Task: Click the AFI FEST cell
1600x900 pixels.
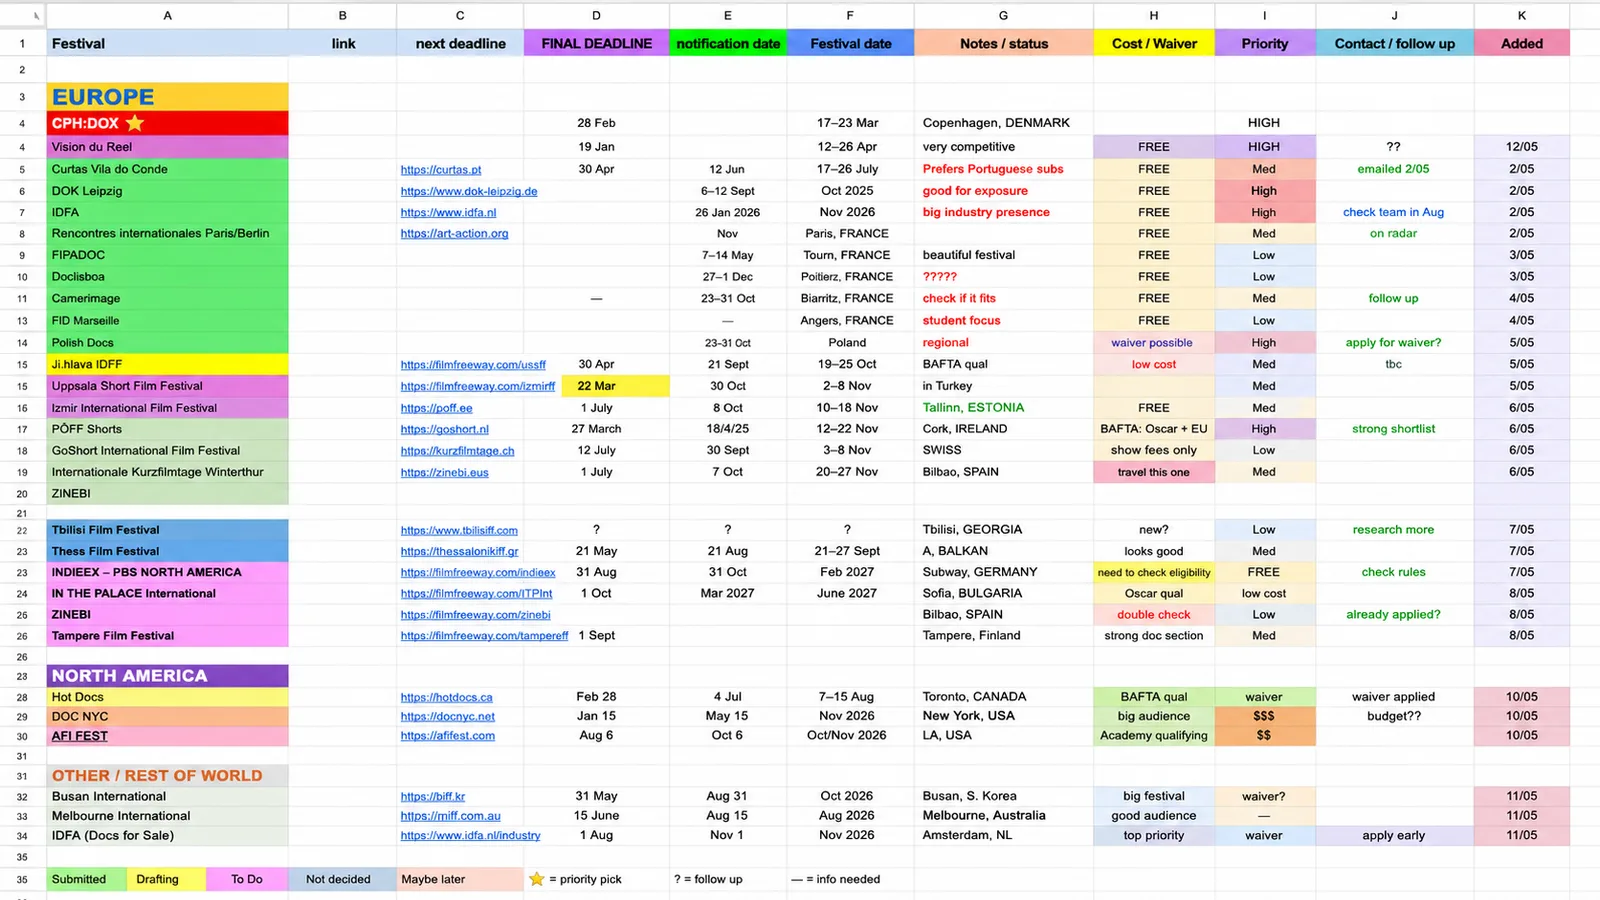Action: 167,736
